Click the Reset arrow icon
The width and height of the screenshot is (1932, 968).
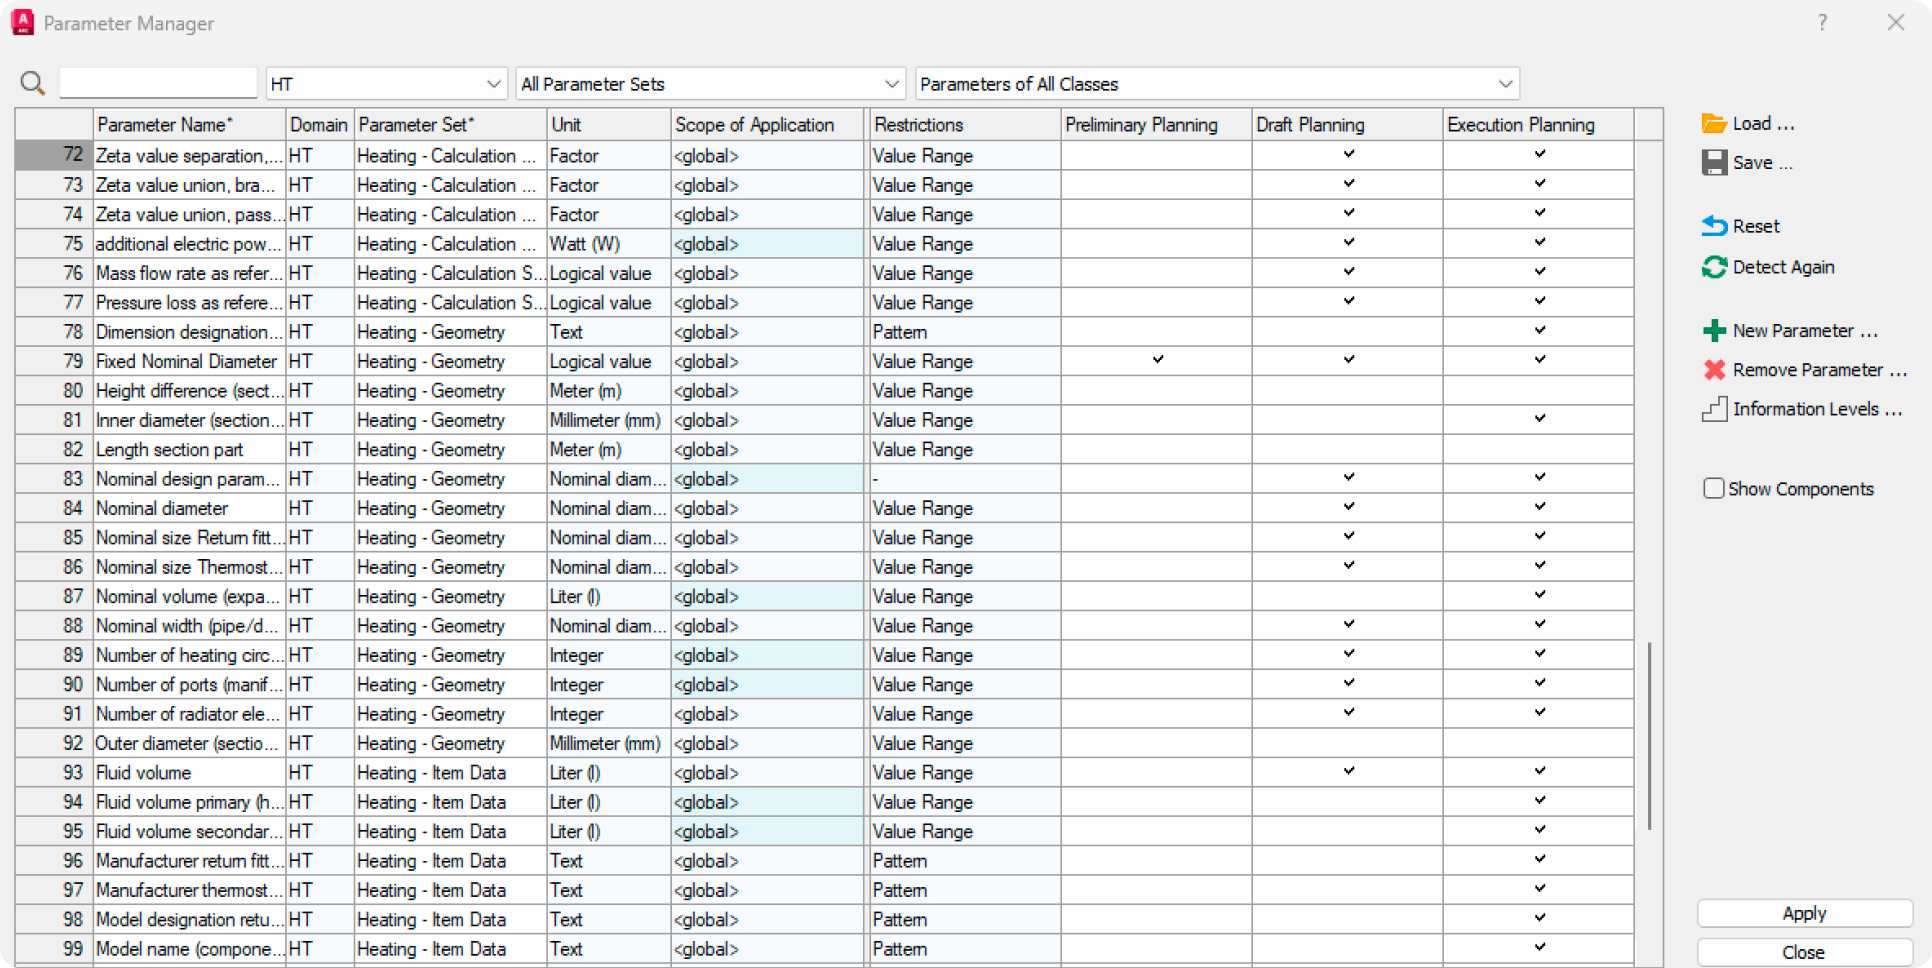(x=1714, y=226)
